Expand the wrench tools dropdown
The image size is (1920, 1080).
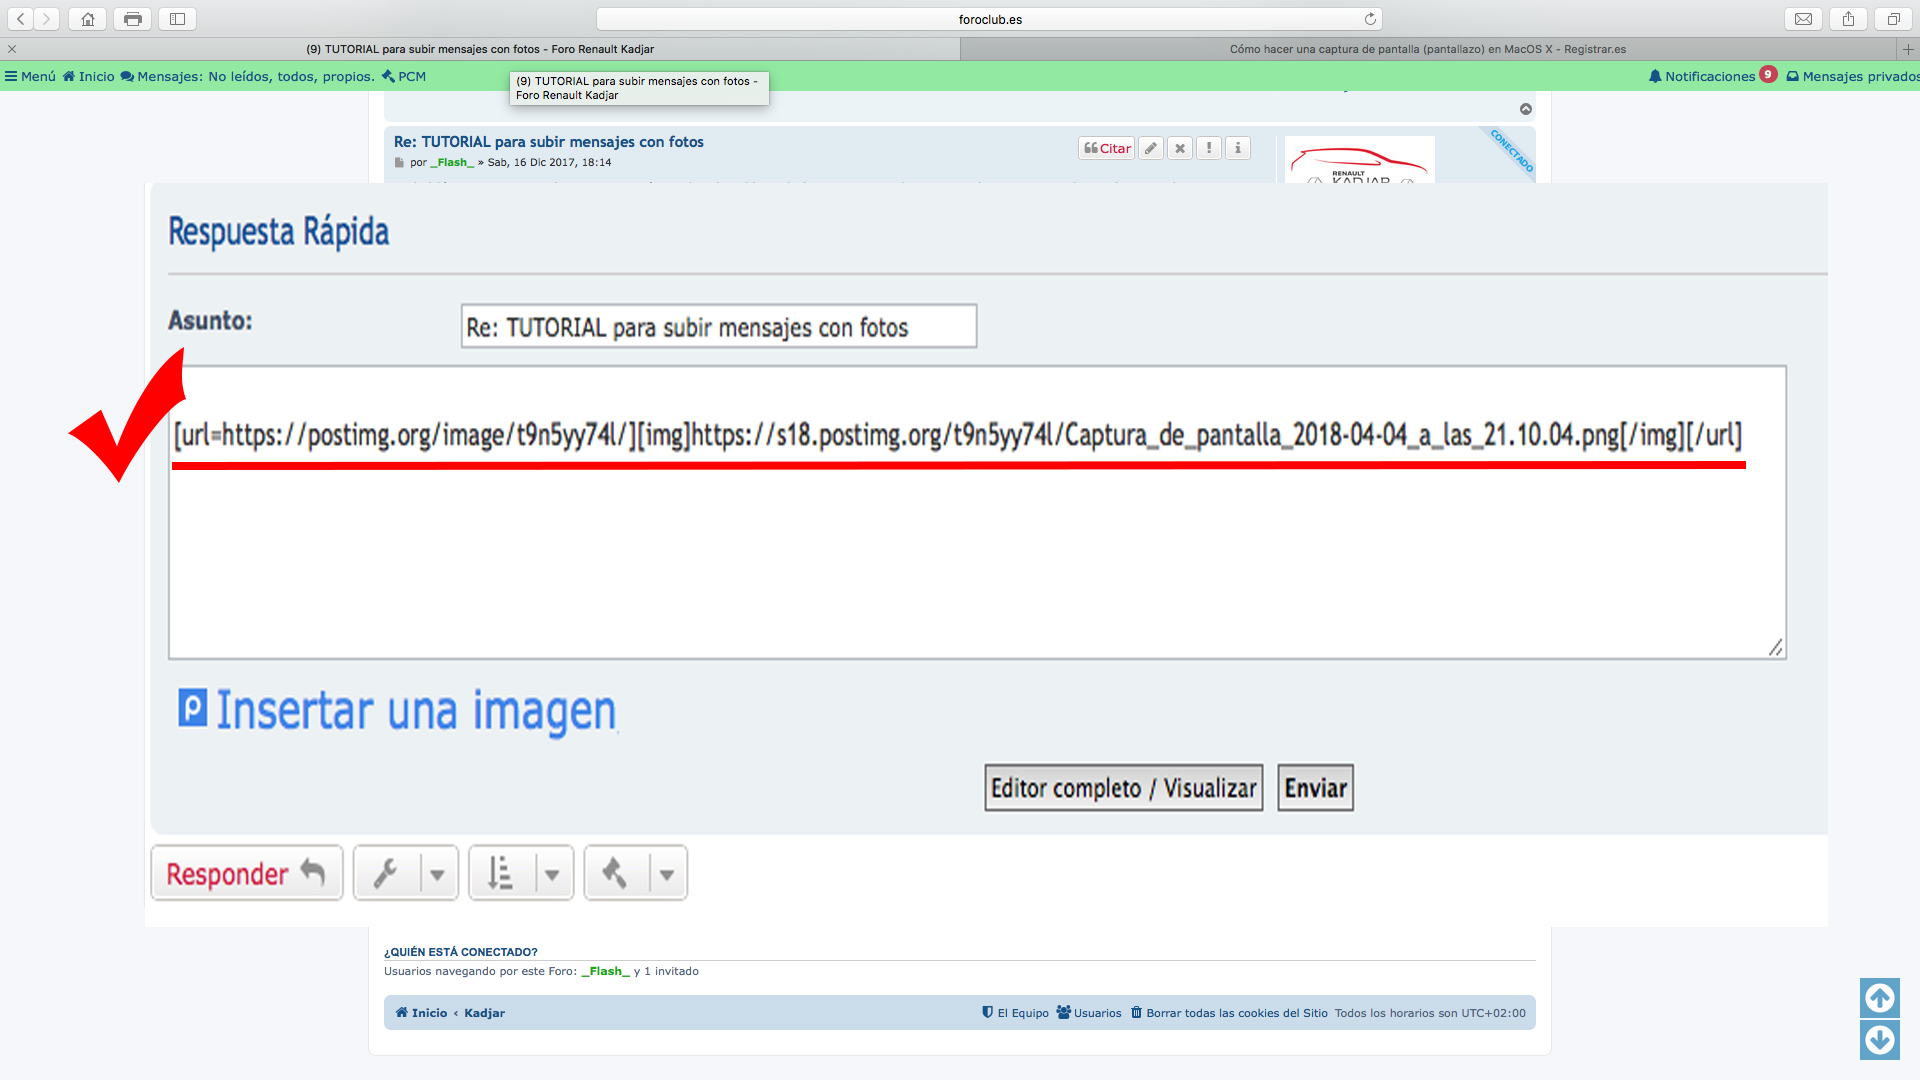[x=437, y=874]
